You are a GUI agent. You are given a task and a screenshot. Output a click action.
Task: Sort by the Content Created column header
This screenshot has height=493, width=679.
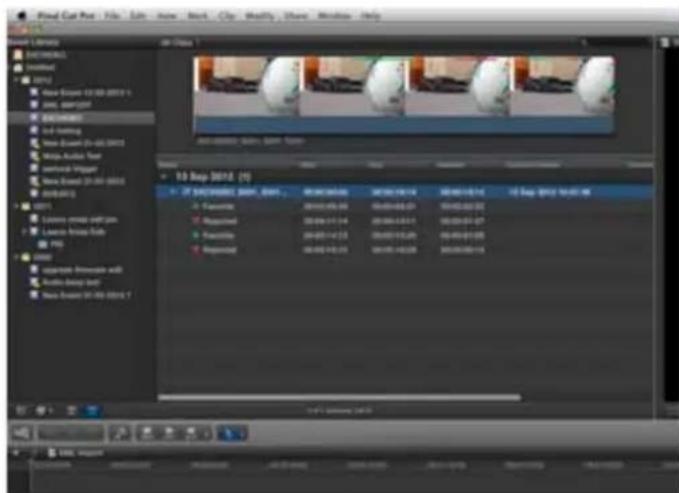point(533,165)
